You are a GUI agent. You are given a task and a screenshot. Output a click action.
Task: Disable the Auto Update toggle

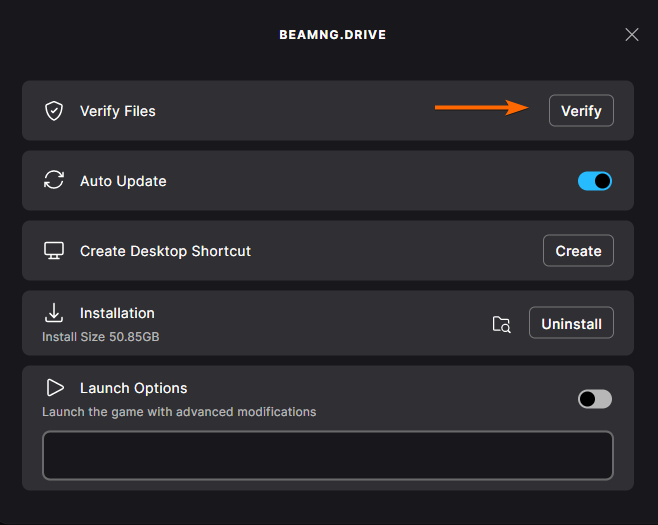pyautogui.click(x=595, y=181)
